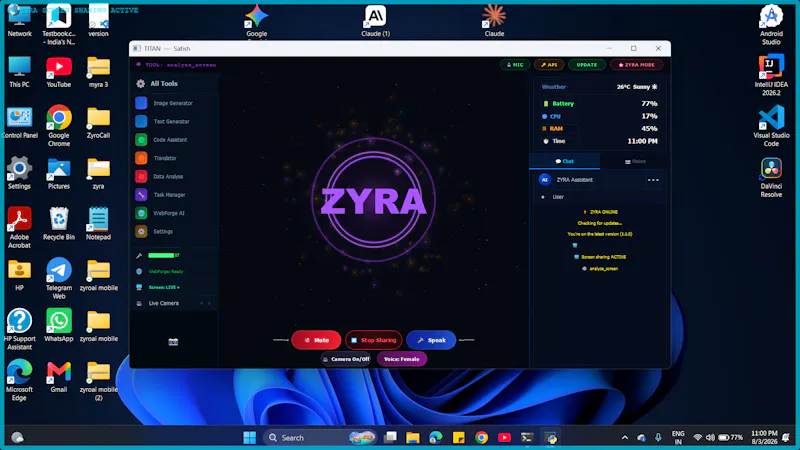
Task: Toggle the MIC pill button
Action: pyautogui.click(x=514, y=65)
